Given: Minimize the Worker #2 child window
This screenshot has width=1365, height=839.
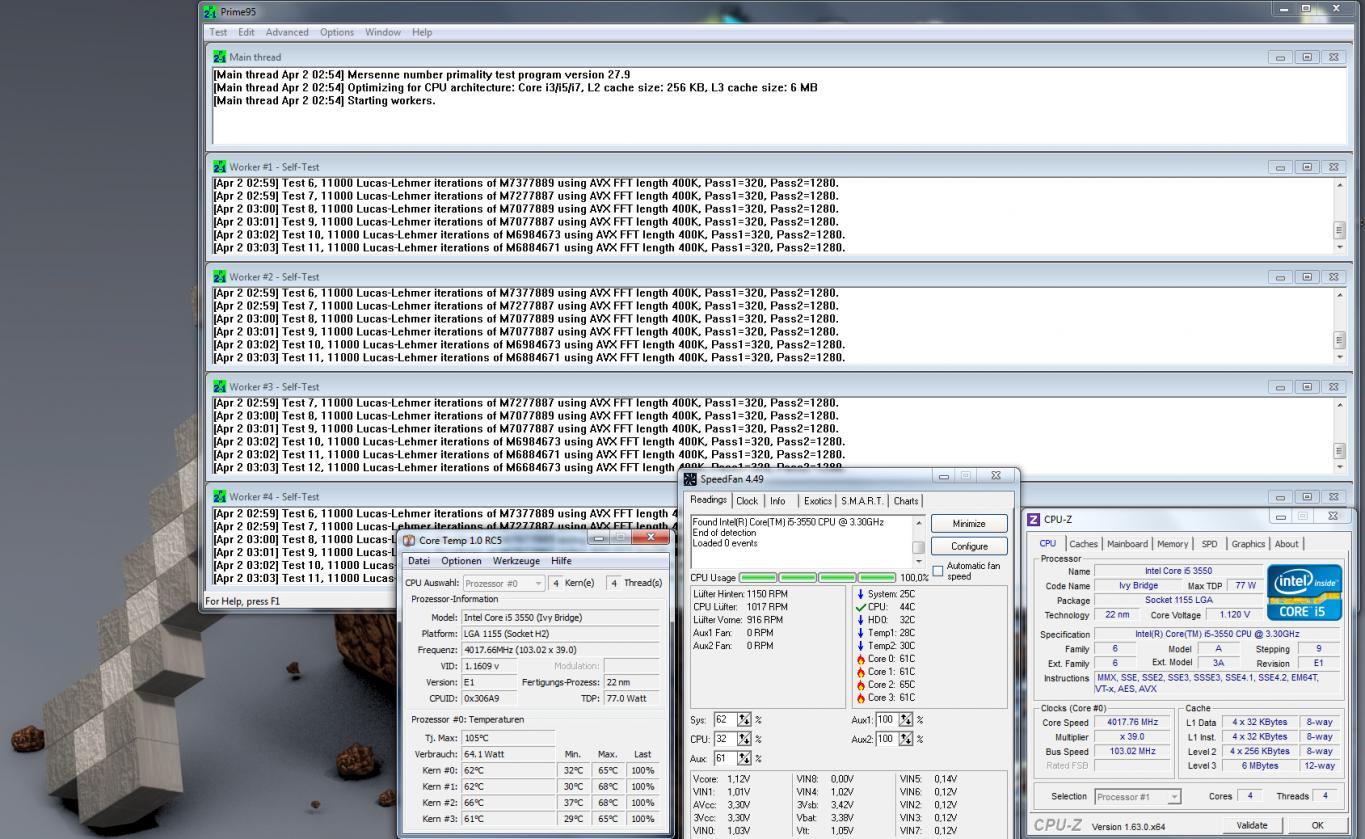Looking at the screenshot, I should point(1283,277).
